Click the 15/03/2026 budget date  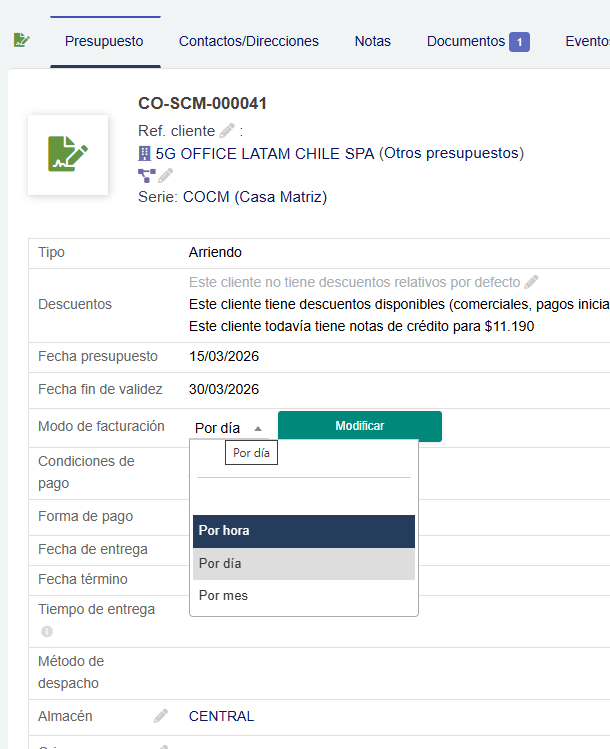tap(224, 356)
